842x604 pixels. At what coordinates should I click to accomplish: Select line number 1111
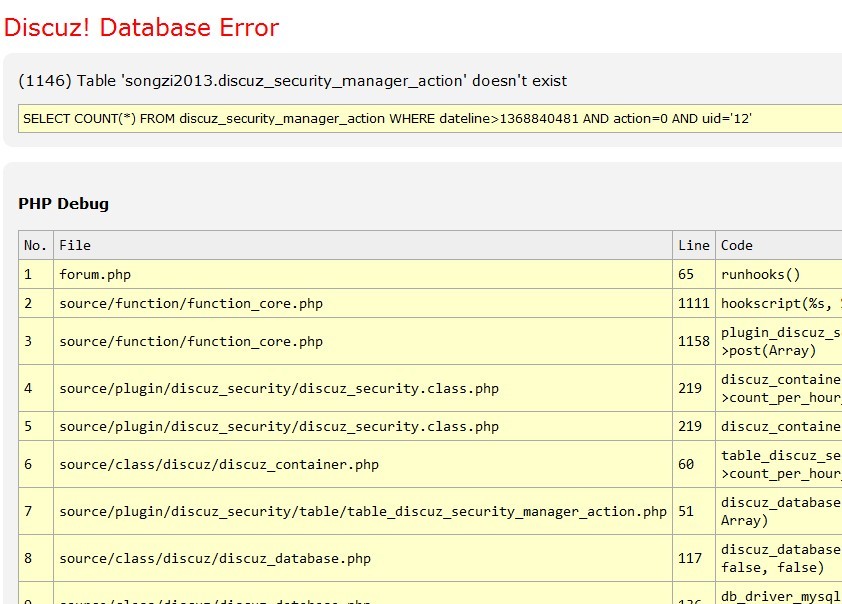tap(694, 303)
